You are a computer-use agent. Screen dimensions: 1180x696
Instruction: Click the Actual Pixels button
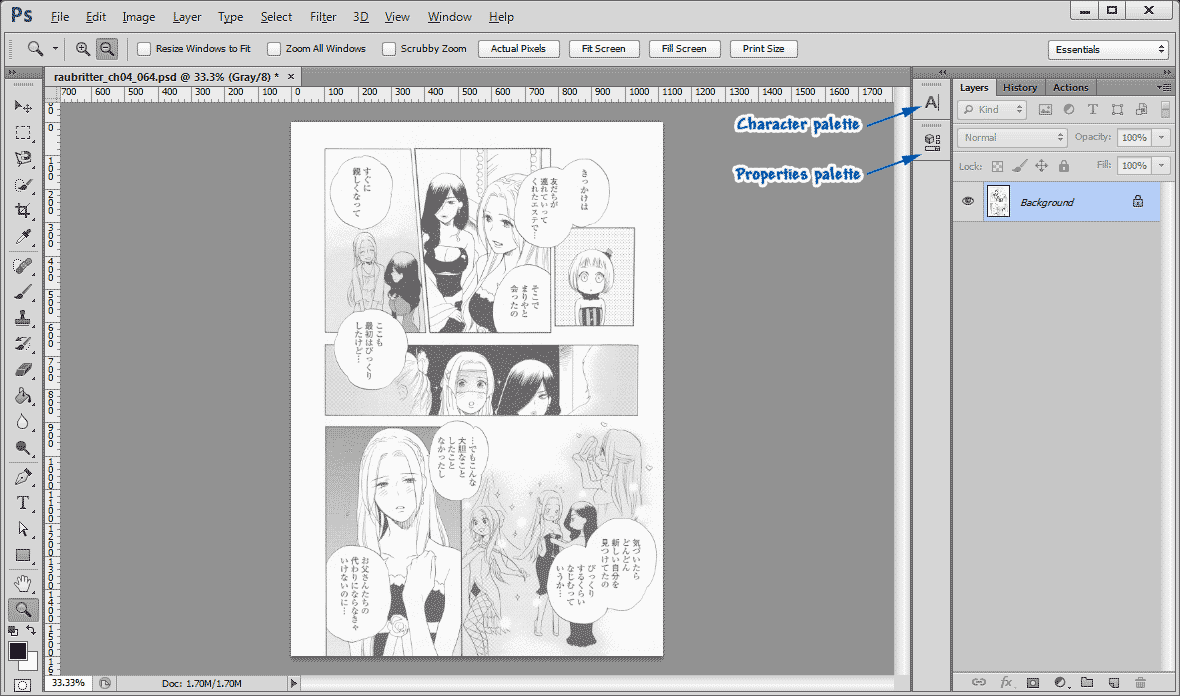coord(518,49)
